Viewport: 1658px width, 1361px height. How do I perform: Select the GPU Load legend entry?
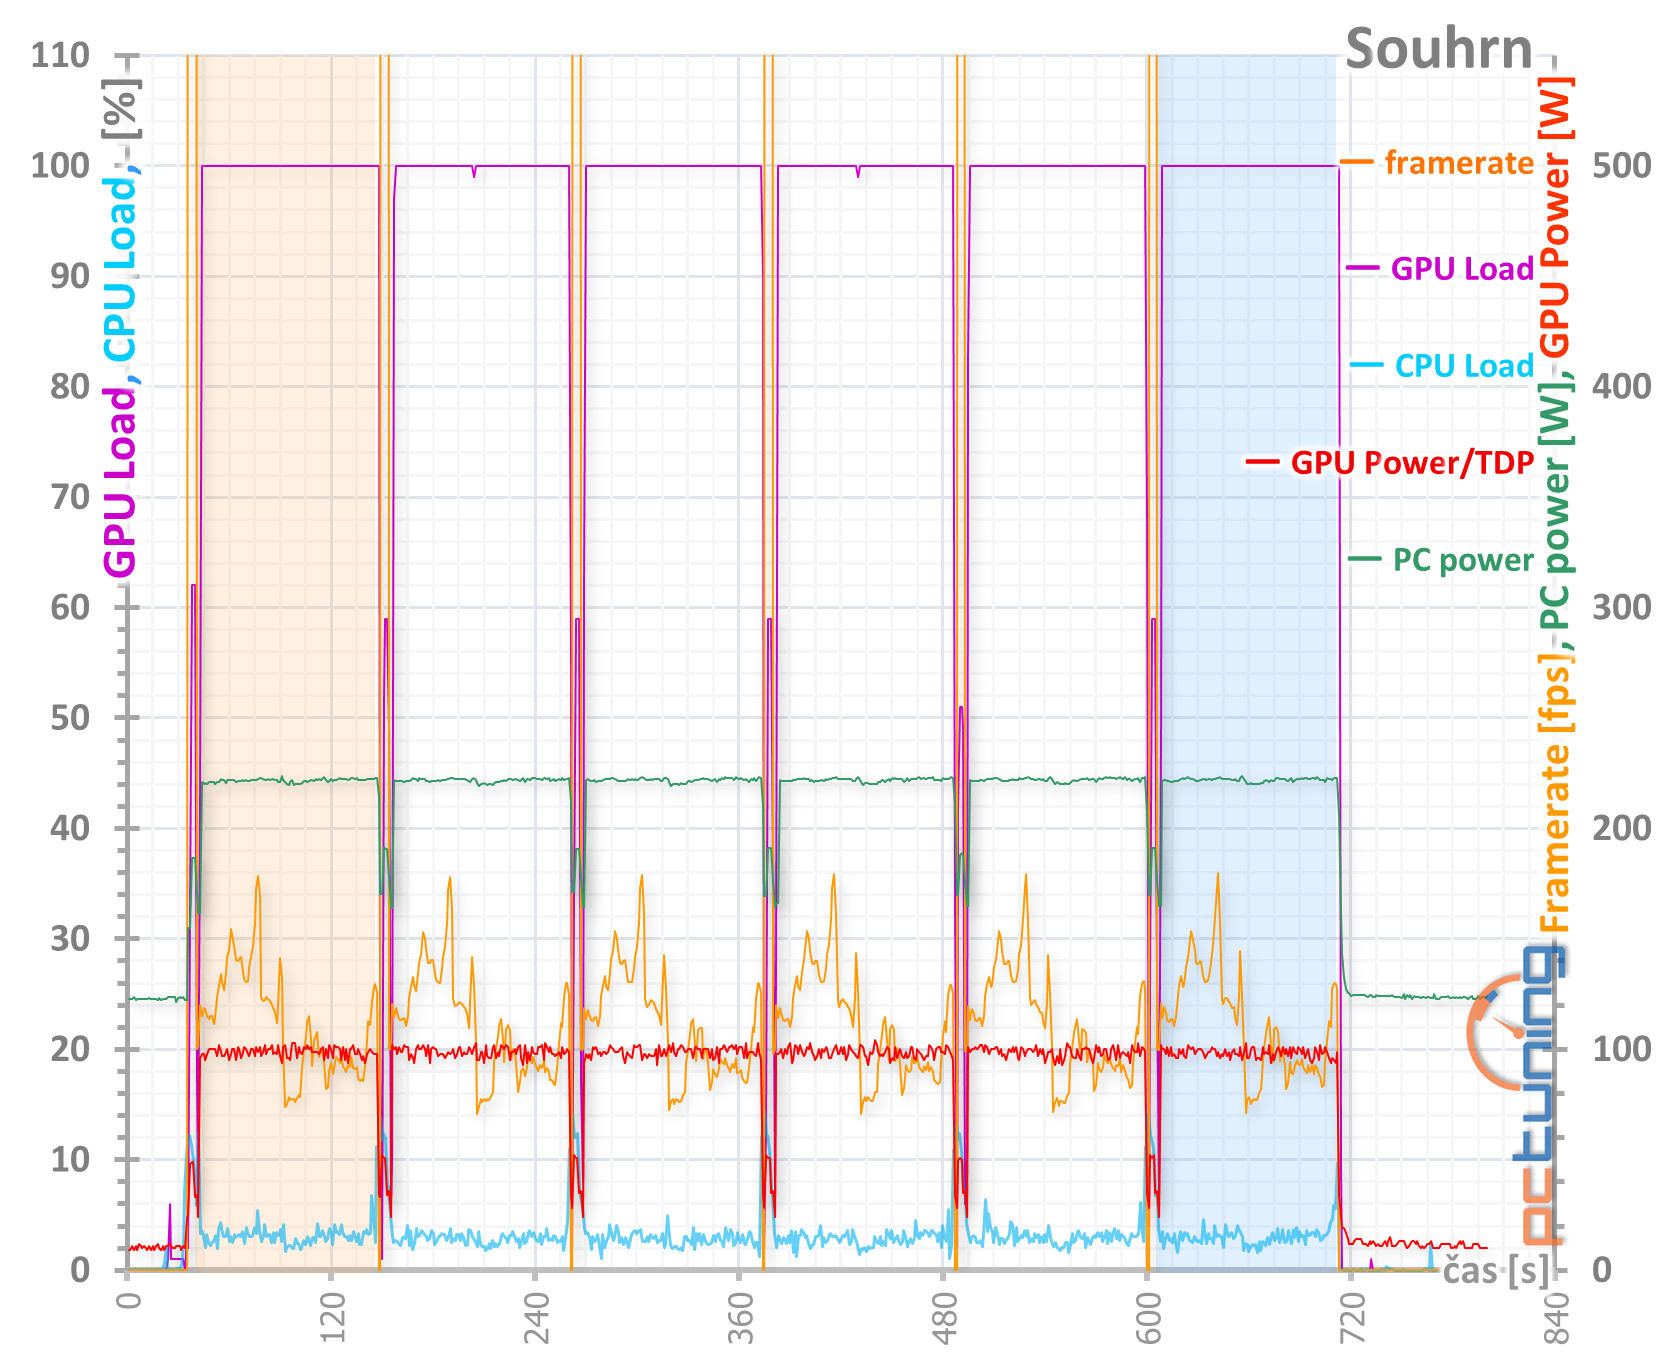pyautogui.click(x=1439, y=268)
